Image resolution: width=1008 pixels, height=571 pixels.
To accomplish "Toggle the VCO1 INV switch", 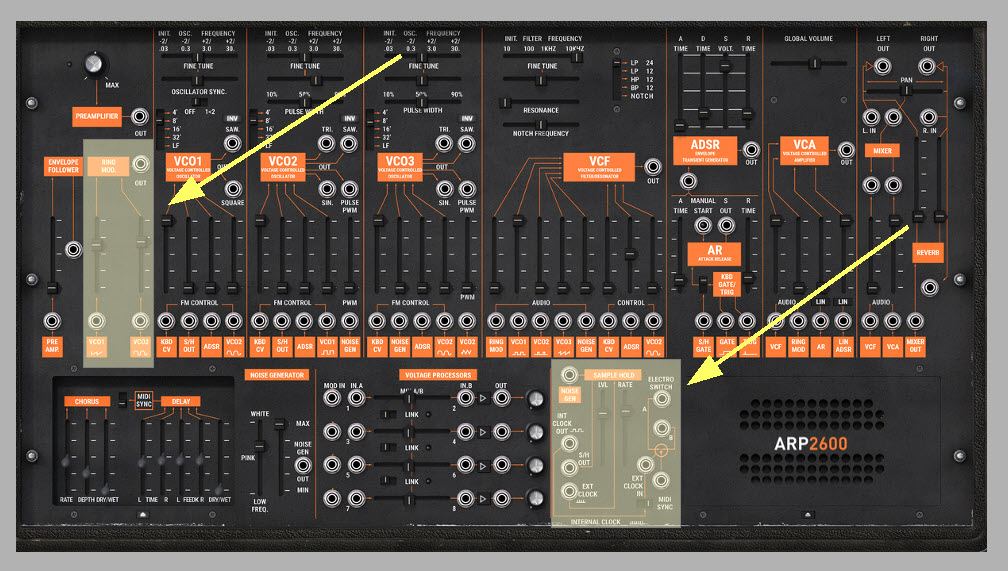I will point(231,119).
